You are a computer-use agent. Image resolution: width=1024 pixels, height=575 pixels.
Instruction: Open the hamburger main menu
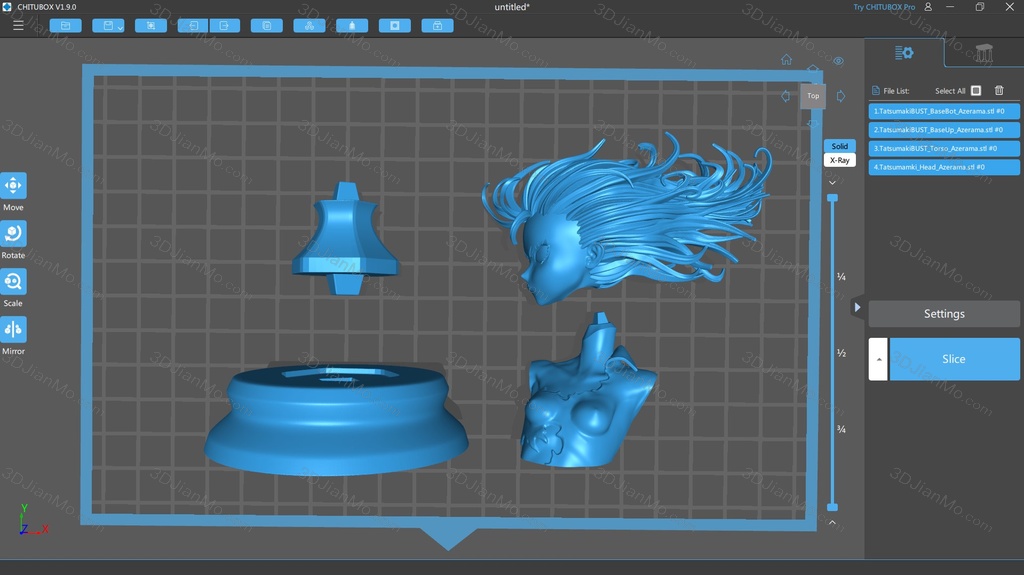point(18,25)
